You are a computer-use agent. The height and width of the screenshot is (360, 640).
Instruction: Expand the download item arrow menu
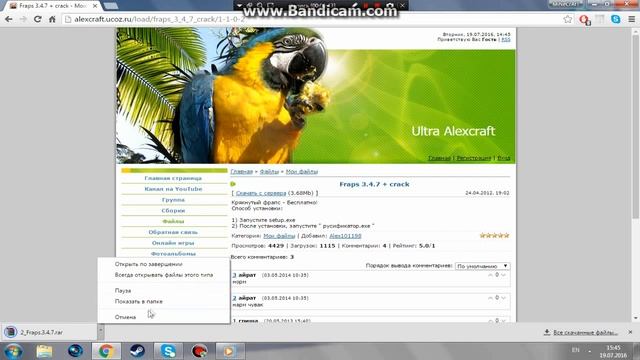(x=101, y=332)
